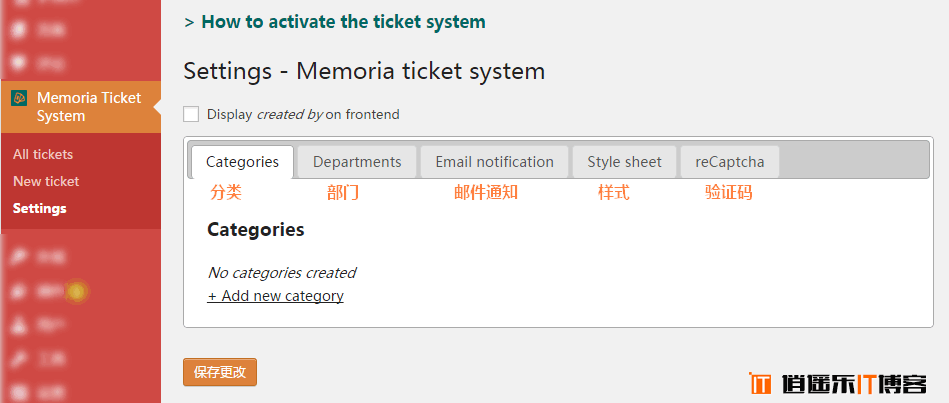Switch to the Departments tab
949x403 pixels.
357,162
